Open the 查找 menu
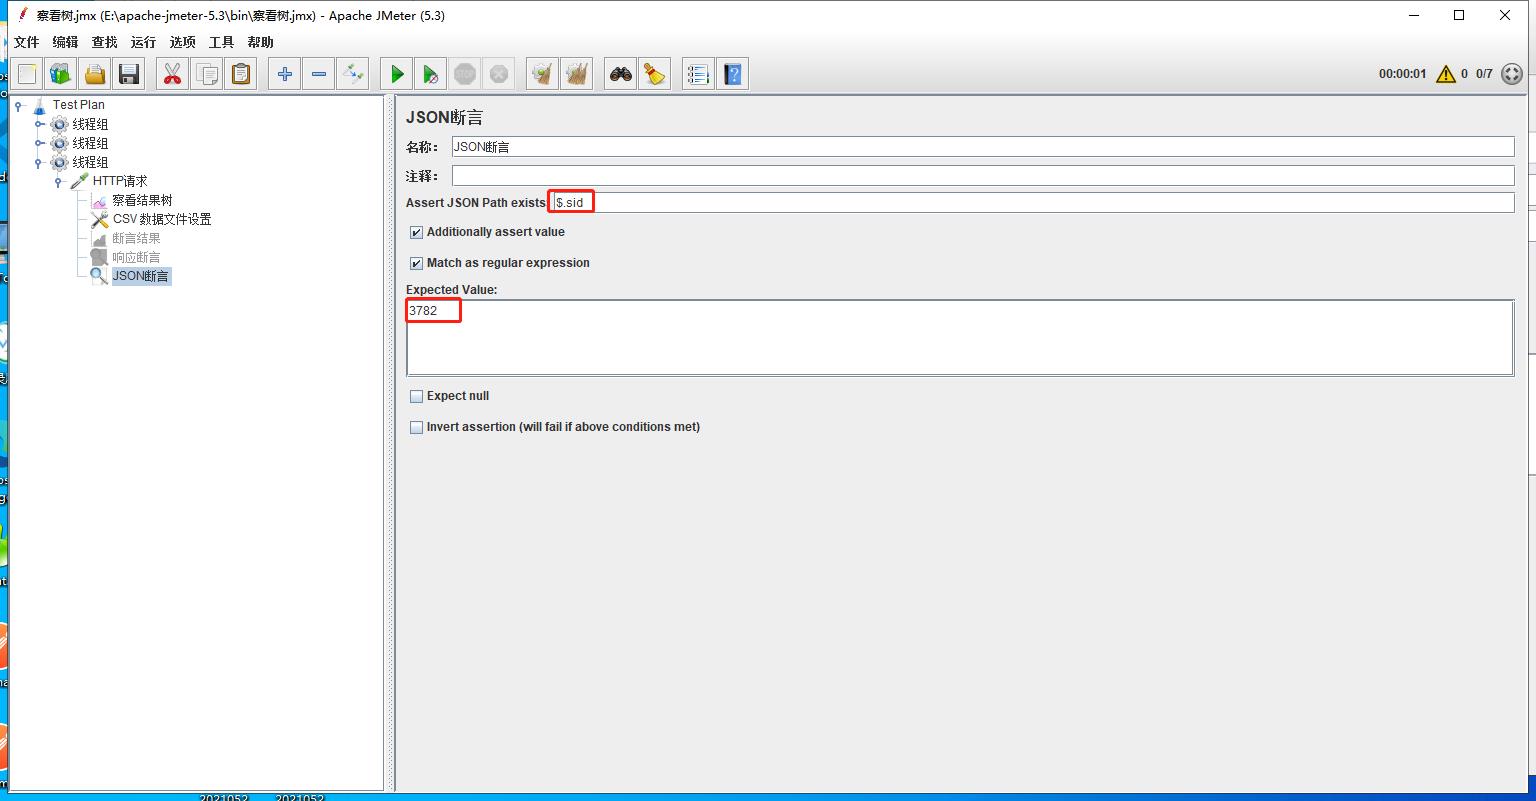The height and width of the screenshot is (801, 1536). coord(104,42)
